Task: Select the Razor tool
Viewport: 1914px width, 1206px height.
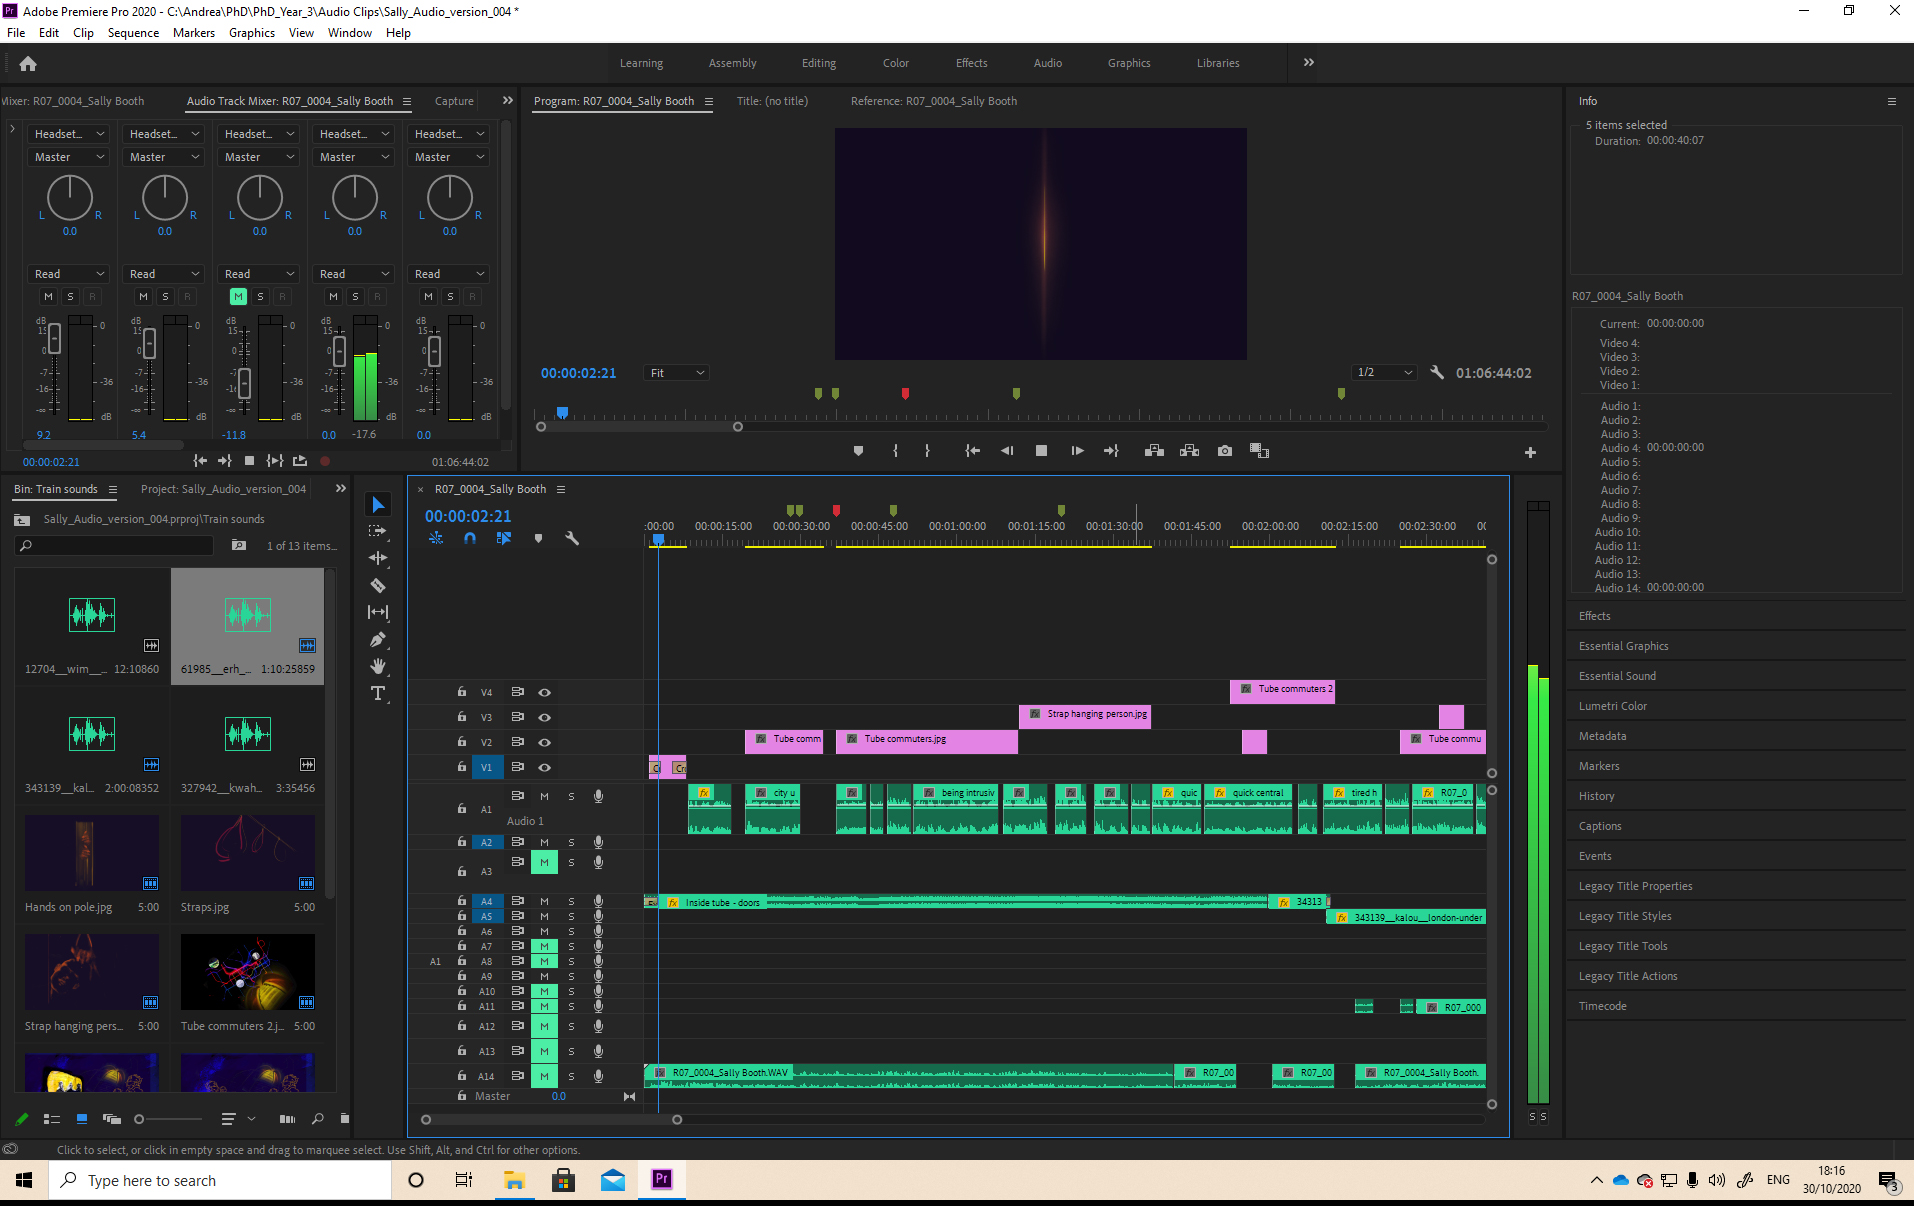Action: [x=378, y=585]
